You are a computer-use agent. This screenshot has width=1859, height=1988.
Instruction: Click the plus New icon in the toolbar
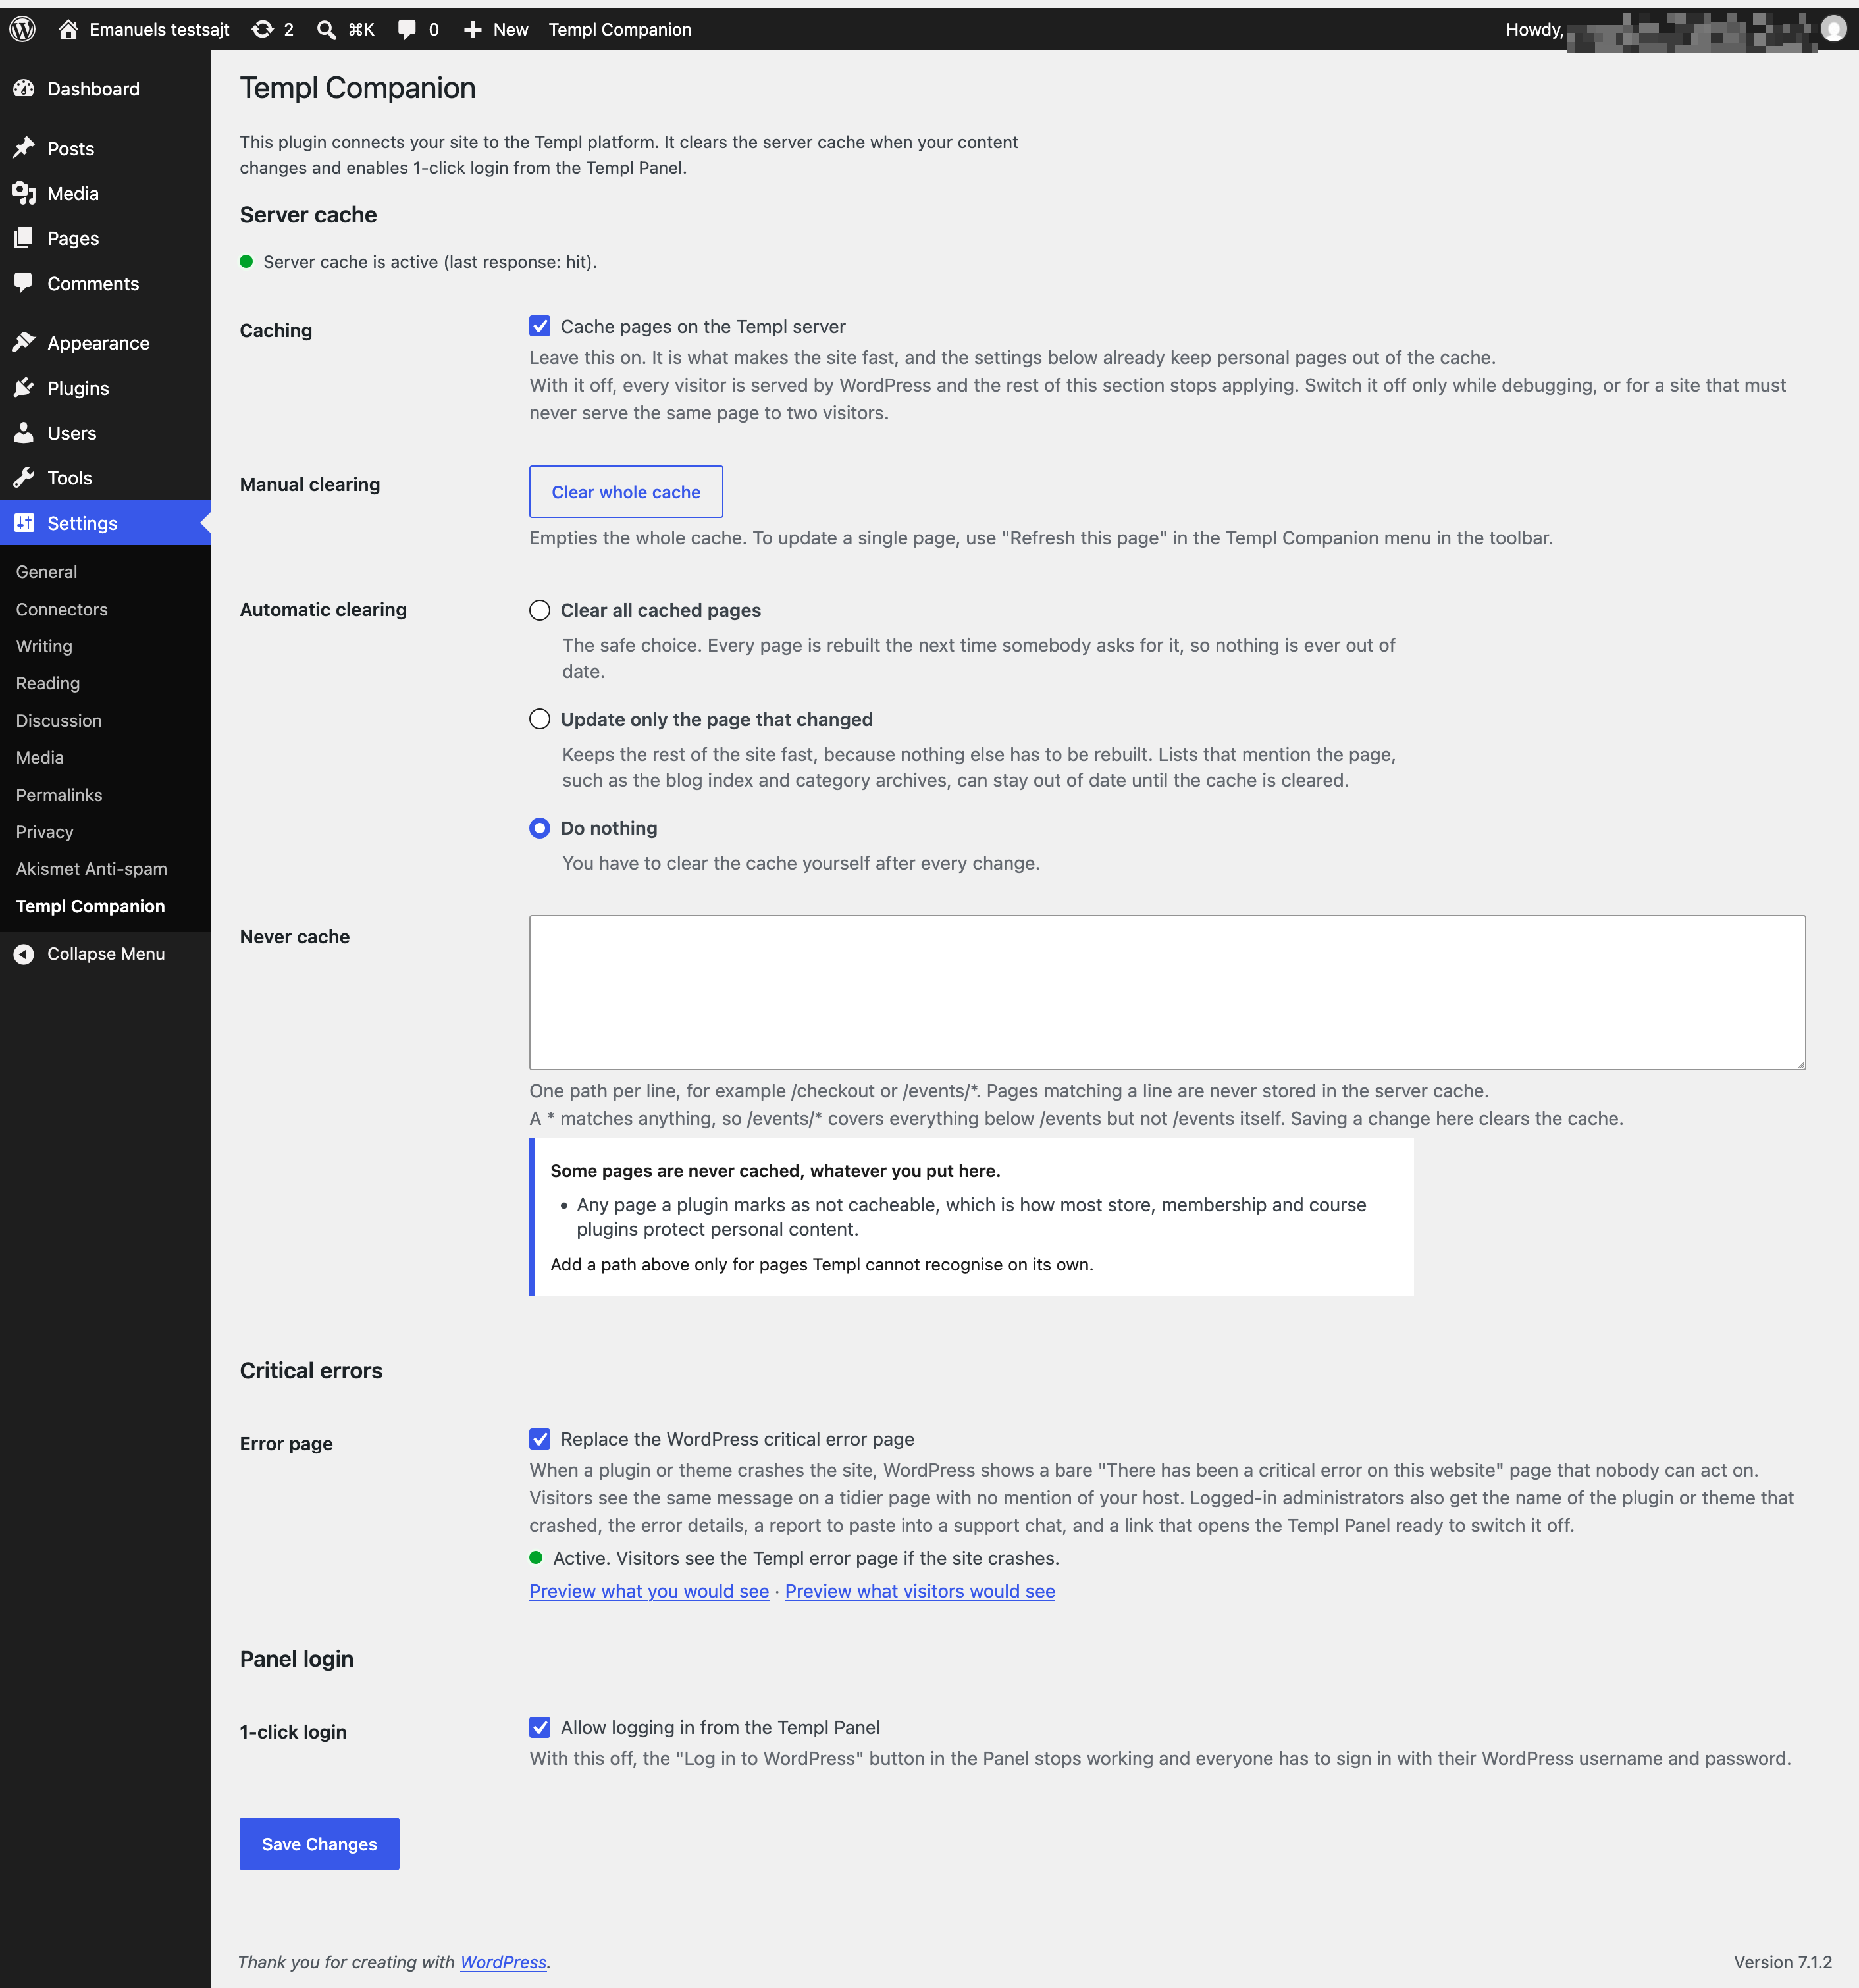tap(473, 29)
